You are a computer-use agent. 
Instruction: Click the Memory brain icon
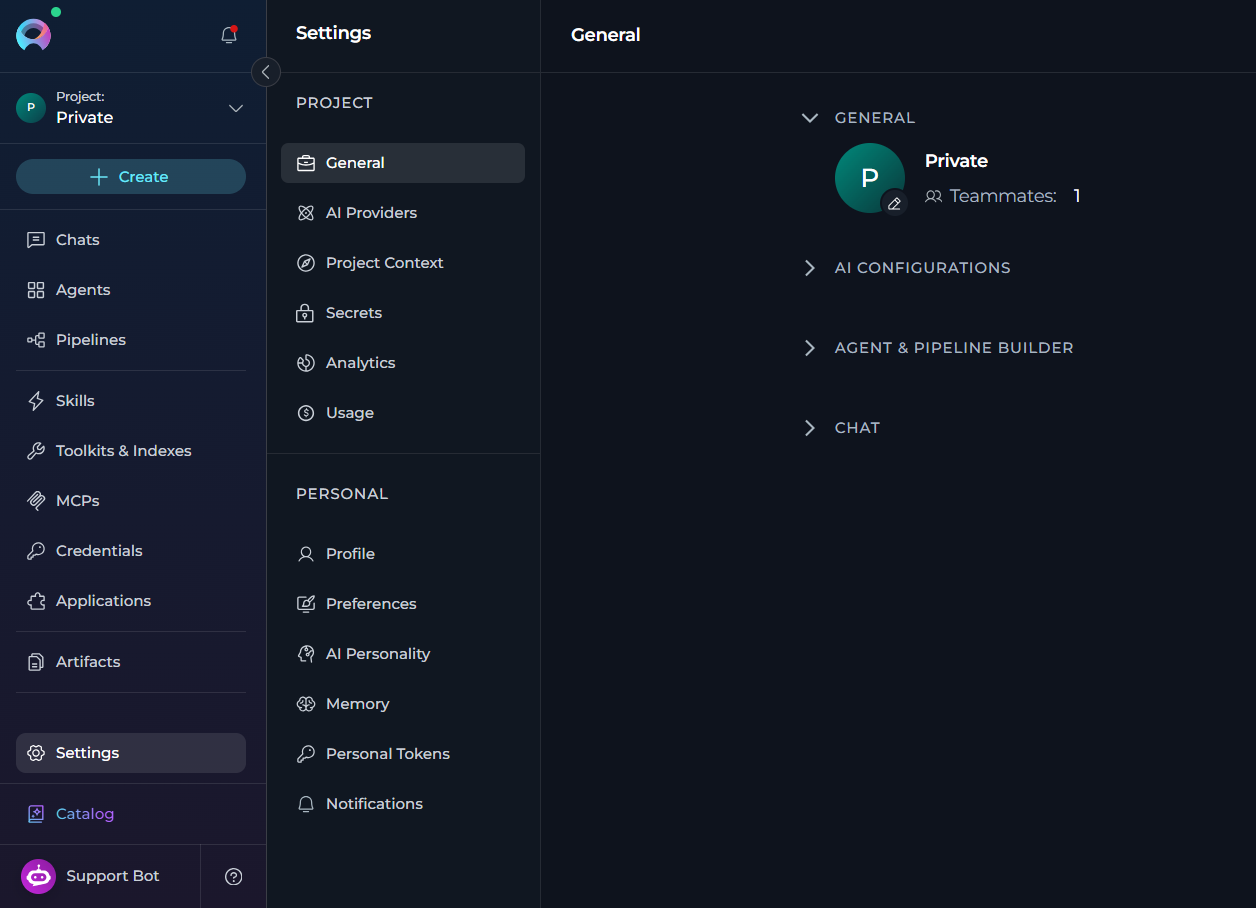pyautogui.click(x=306, y=704)
